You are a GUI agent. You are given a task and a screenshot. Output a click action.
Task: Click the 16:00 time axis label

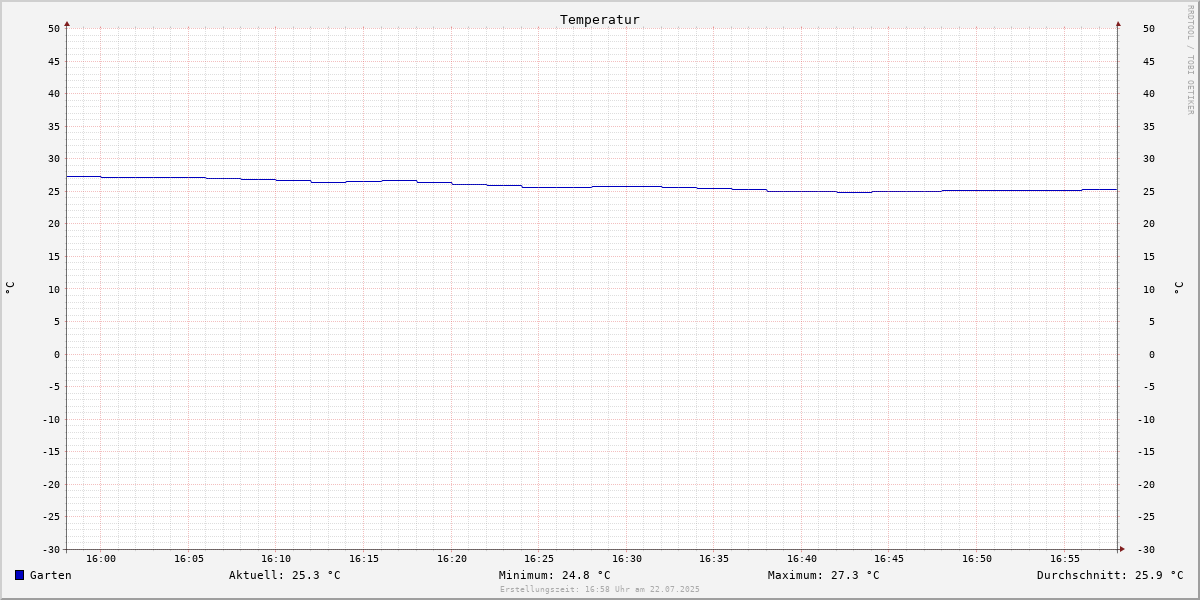pos(101,558)
